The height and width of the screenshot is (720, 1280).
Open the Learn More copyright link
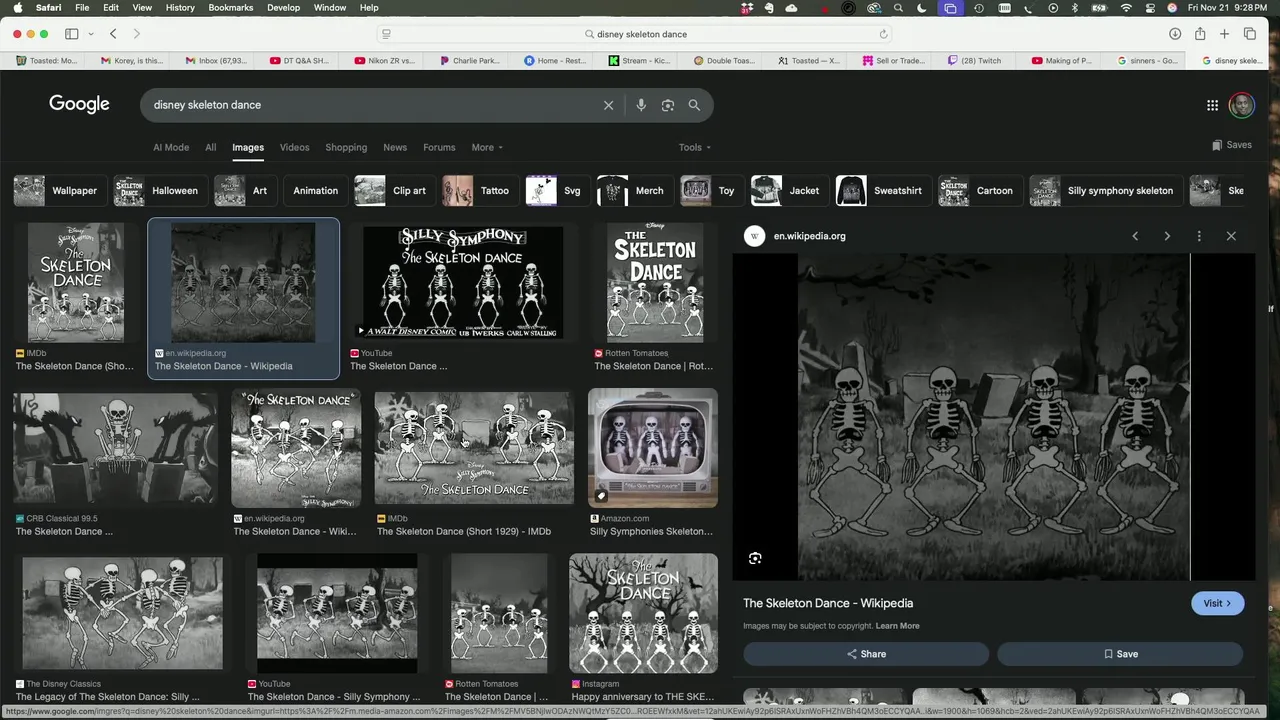click(897, 626)
